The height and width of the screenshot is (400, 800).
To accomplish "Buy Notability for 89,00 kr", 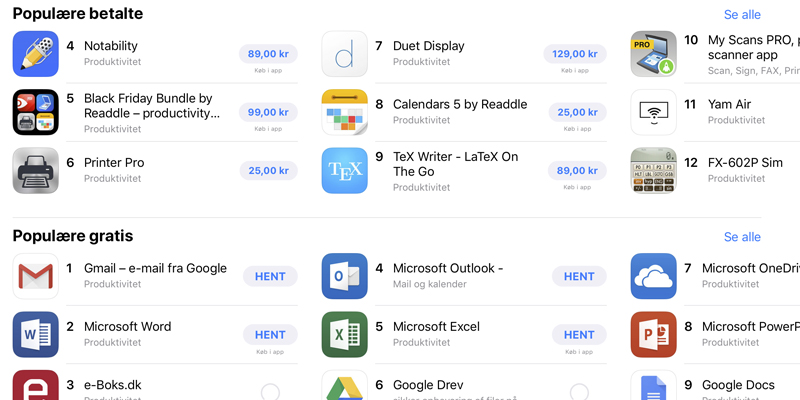I will tap(268, 54).
